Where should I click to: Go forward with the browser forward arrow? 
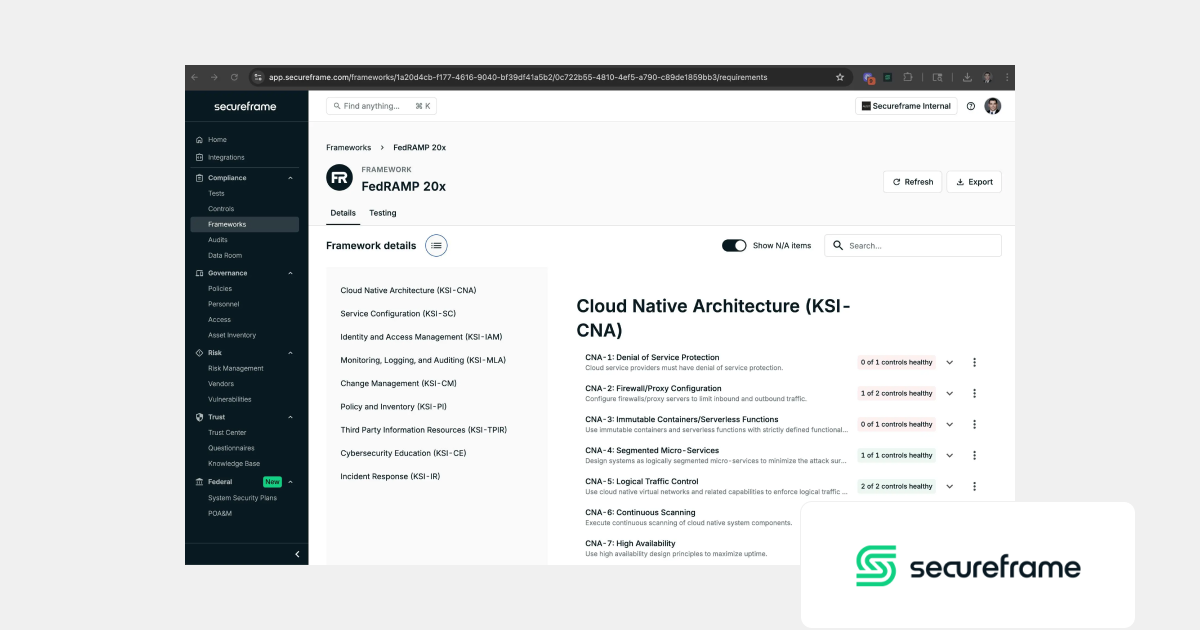(x=214, y=77)
